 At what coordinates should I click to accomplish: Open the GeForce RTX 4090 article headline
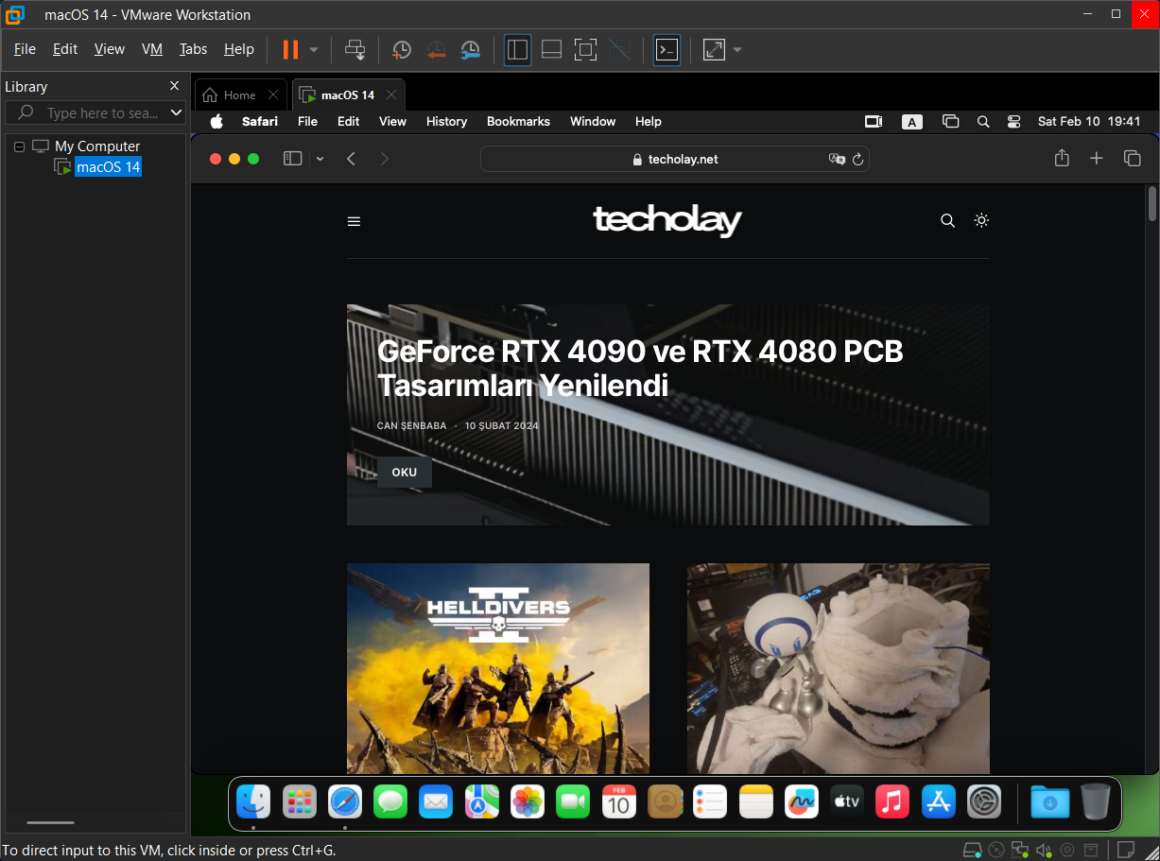point(640,368)
